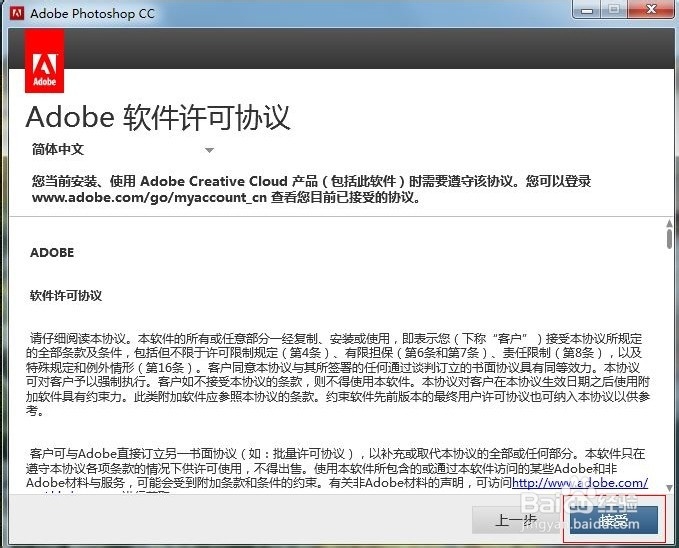The height and width of the screenshot is (548, 679).
Task: Click the paragraph starting 请仔细阅读本协议
Action: [x=338, y=374]
